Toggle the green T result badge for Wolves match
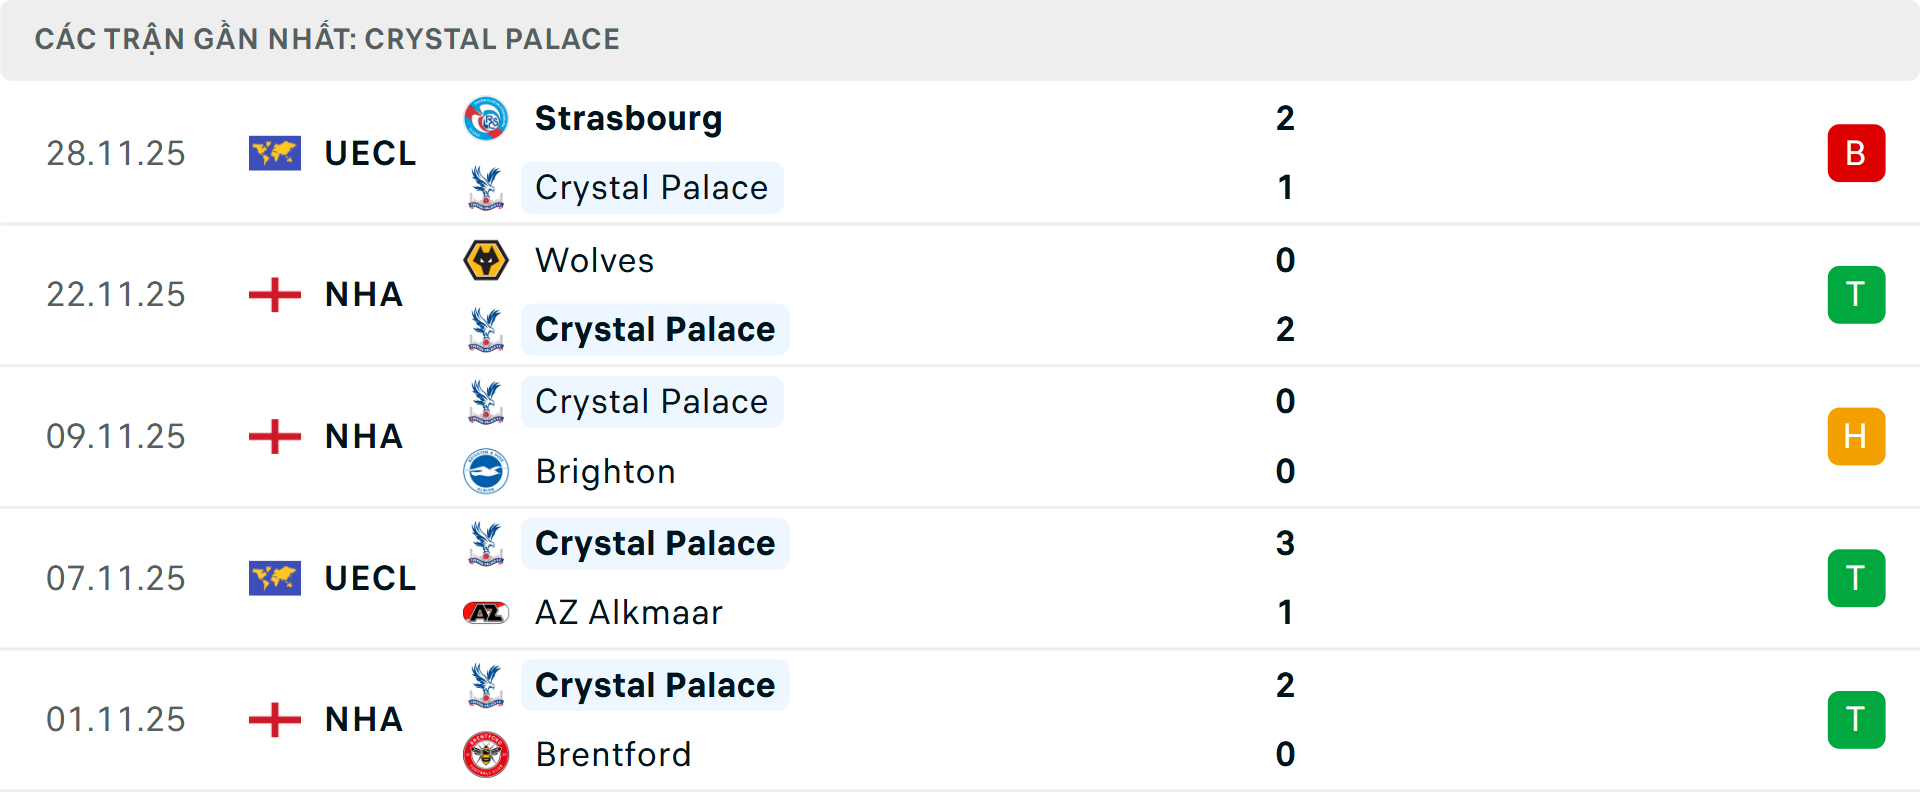This screenshot has height=792, width=1920. [1856, 294]
